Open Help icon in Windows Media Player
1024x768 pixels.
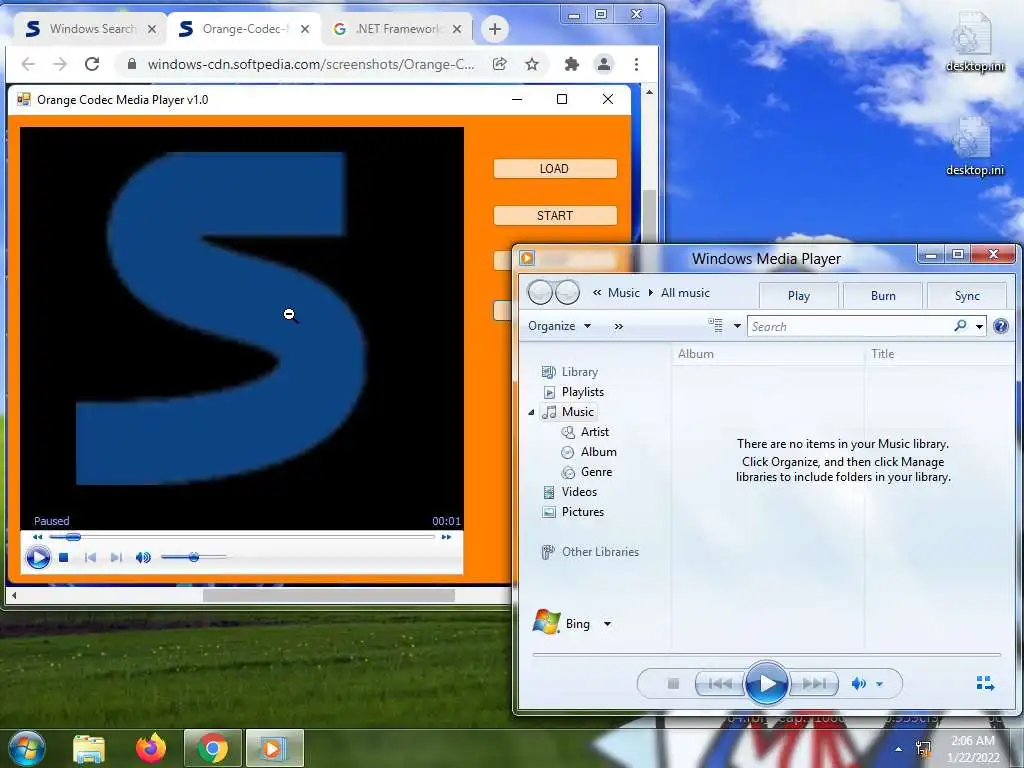(x=1000, y=326)
